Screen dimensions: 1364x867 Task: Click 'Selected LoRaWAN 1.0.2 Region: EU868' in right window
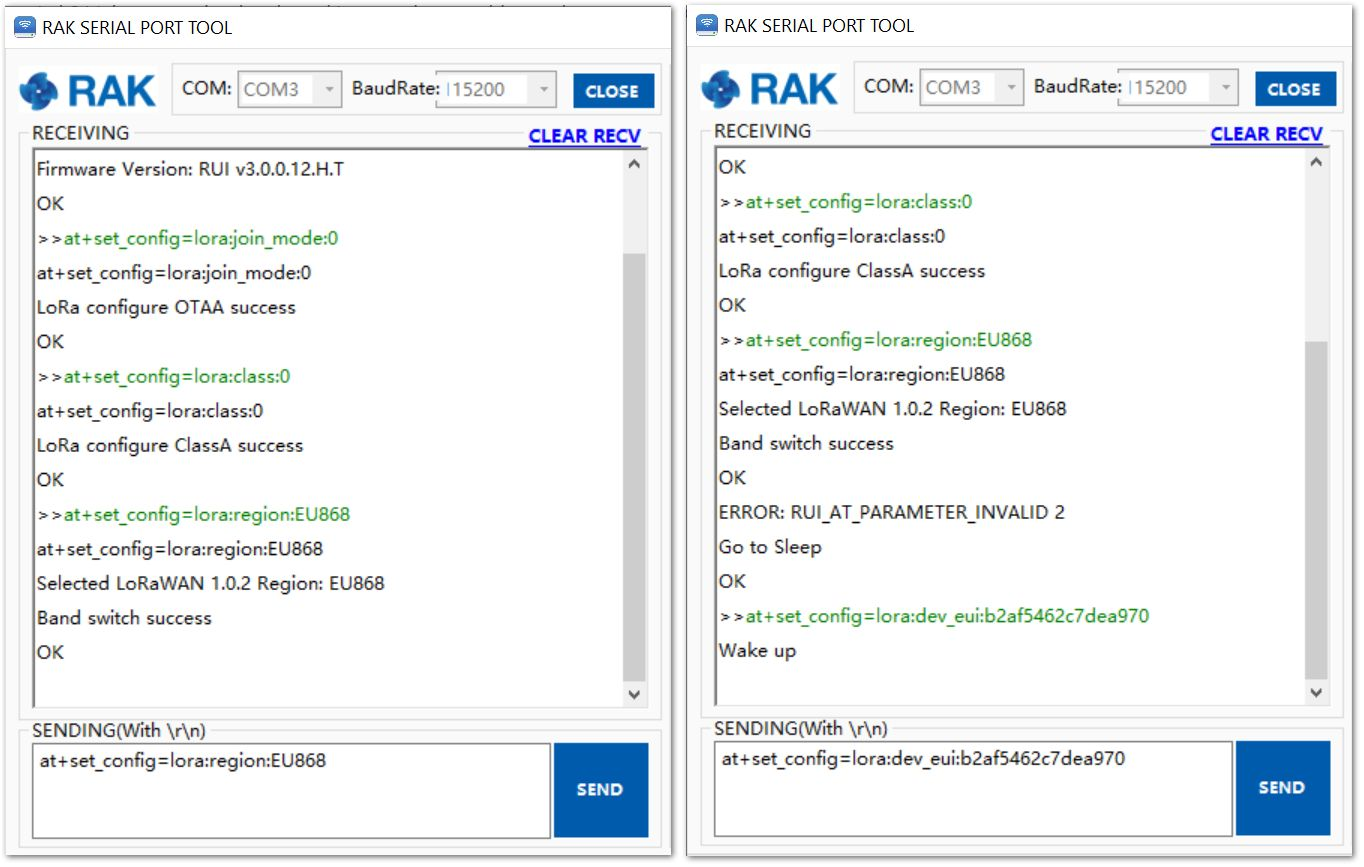tap(892, 409)
